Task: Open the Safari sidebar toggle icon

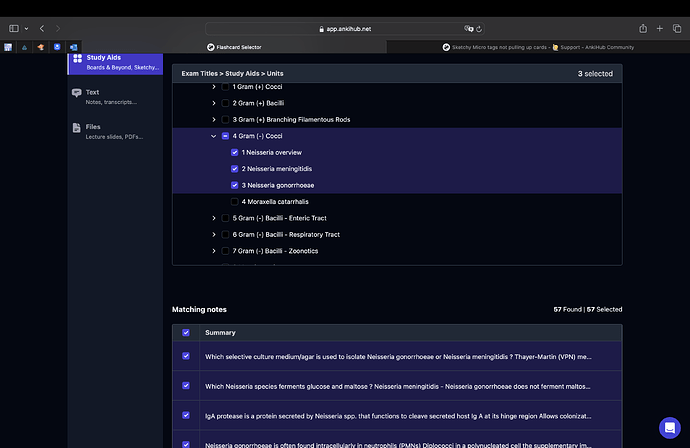Action: (14, 29)
